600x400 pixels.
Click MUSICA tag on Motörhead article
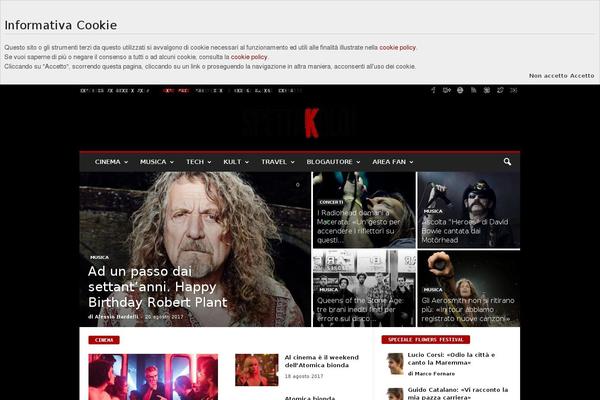click(x=433, y=211)
